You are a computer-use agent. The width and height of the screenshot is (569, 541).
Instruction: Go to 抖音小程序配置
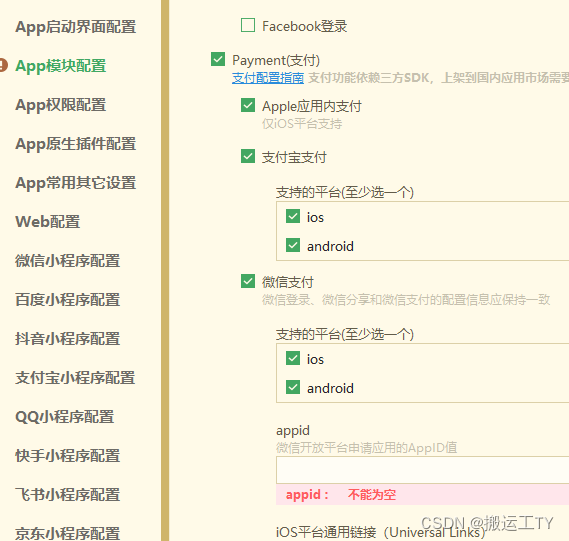(67, 339)
